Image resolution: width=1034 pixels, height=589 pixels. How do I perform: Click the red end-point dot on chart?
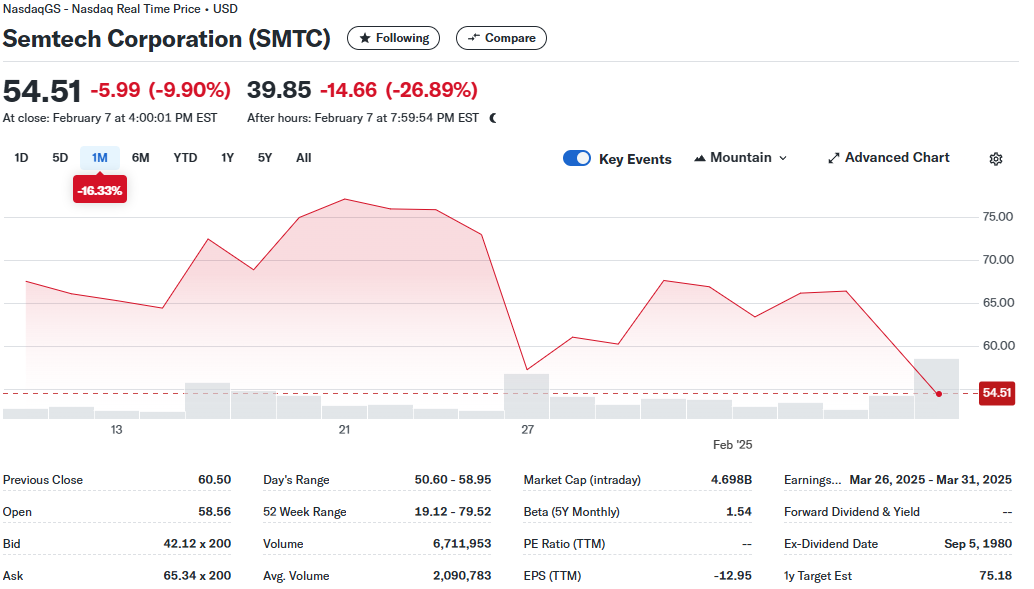coord(939,394)
